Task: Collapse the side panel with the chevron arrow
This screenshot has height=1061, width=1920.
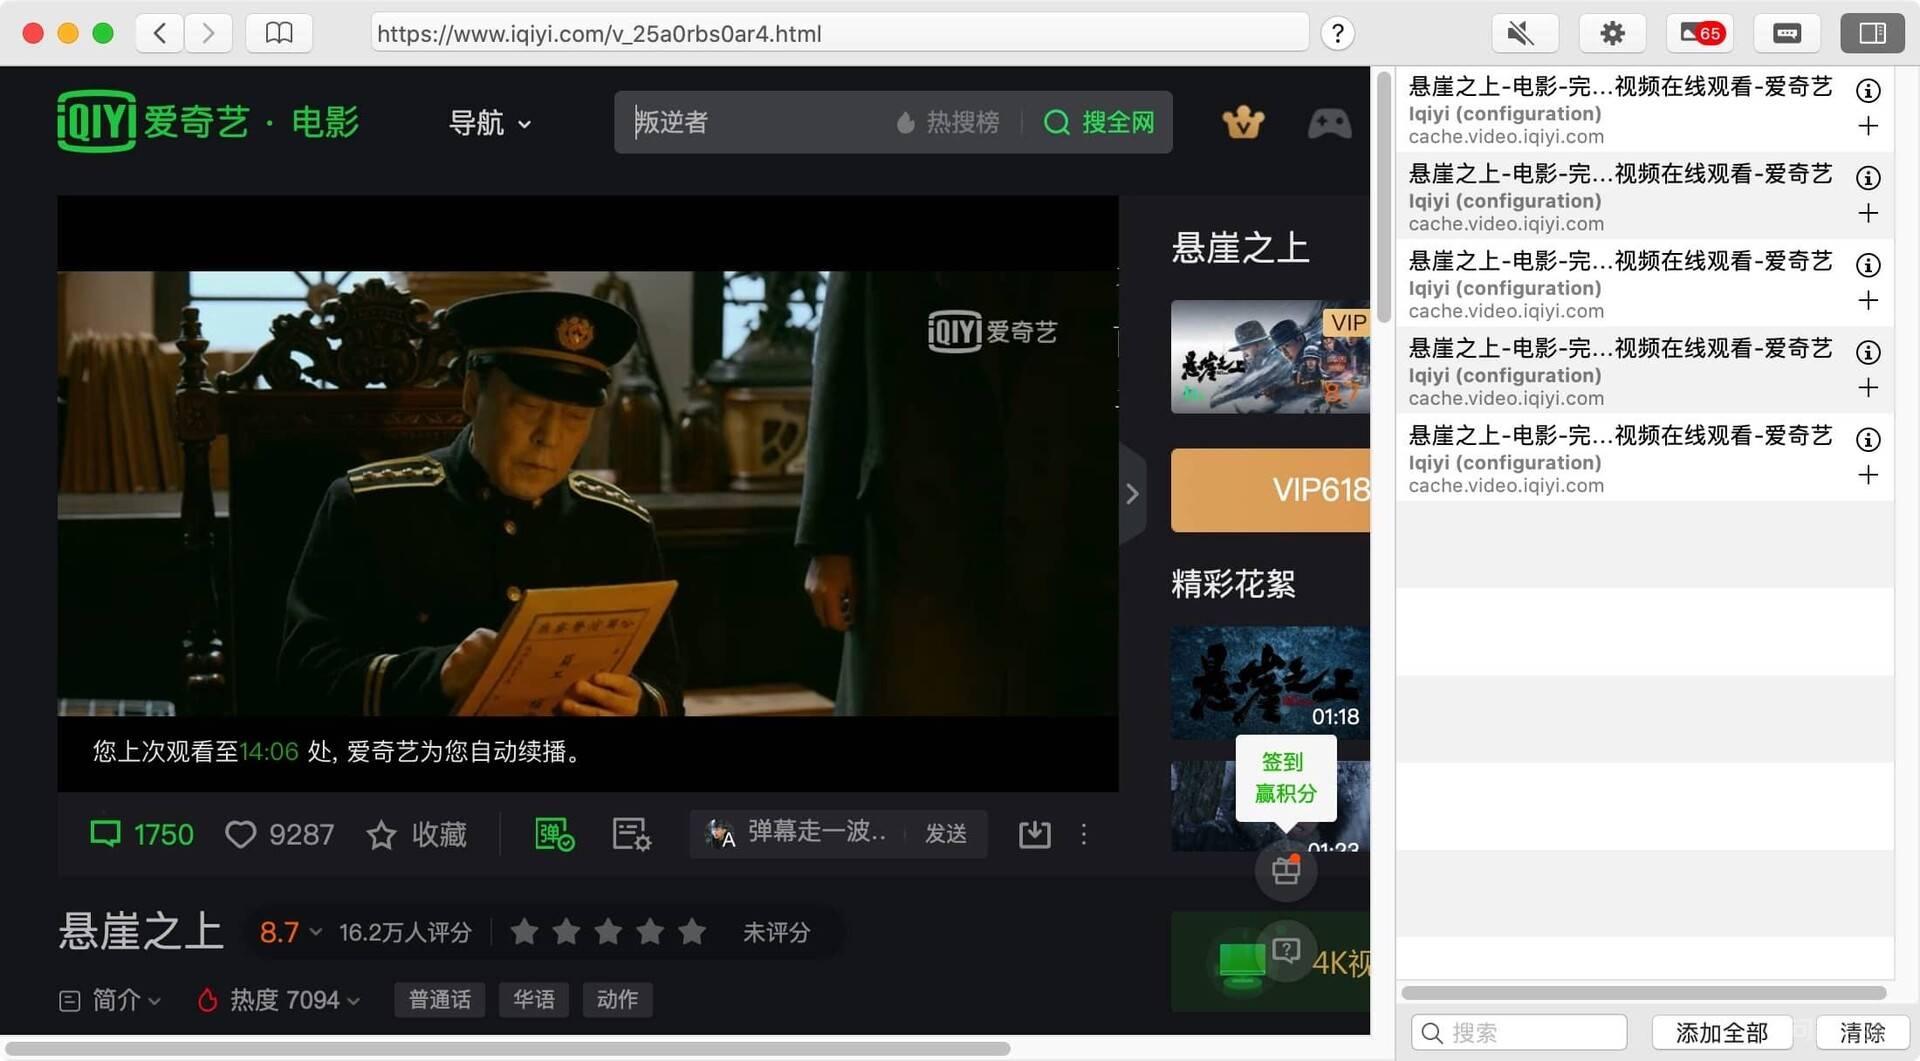Action: coord(1132,493)
